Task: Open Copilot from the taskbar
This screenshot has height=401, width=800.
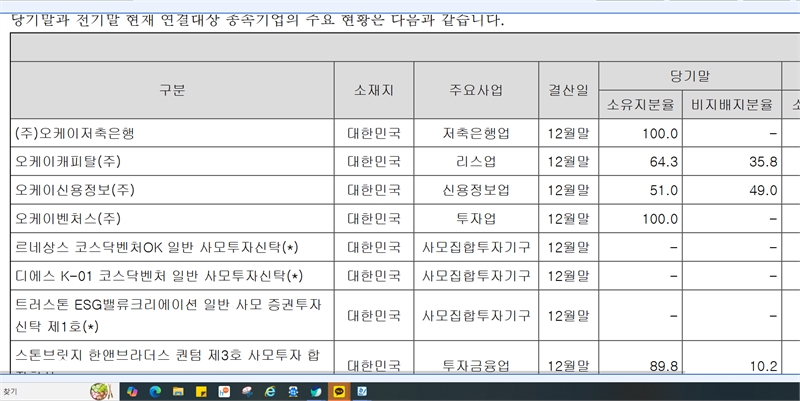Action: click(x=132, y=391)
